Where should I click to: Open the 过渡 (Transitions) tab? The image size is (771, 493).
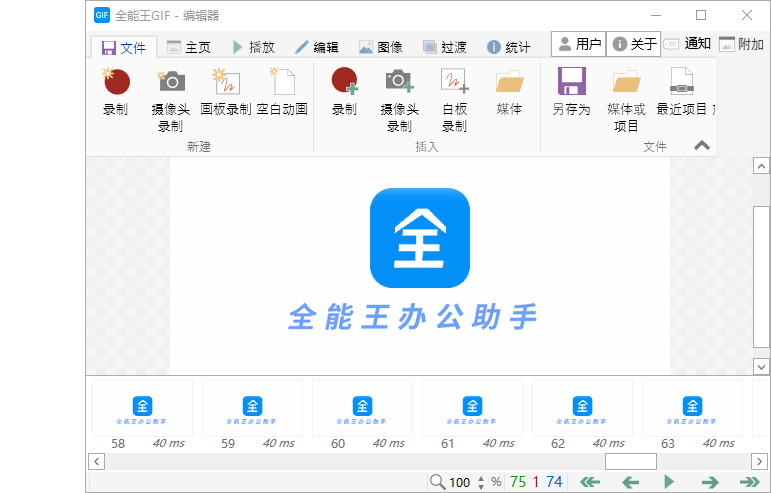pos(444,47)
